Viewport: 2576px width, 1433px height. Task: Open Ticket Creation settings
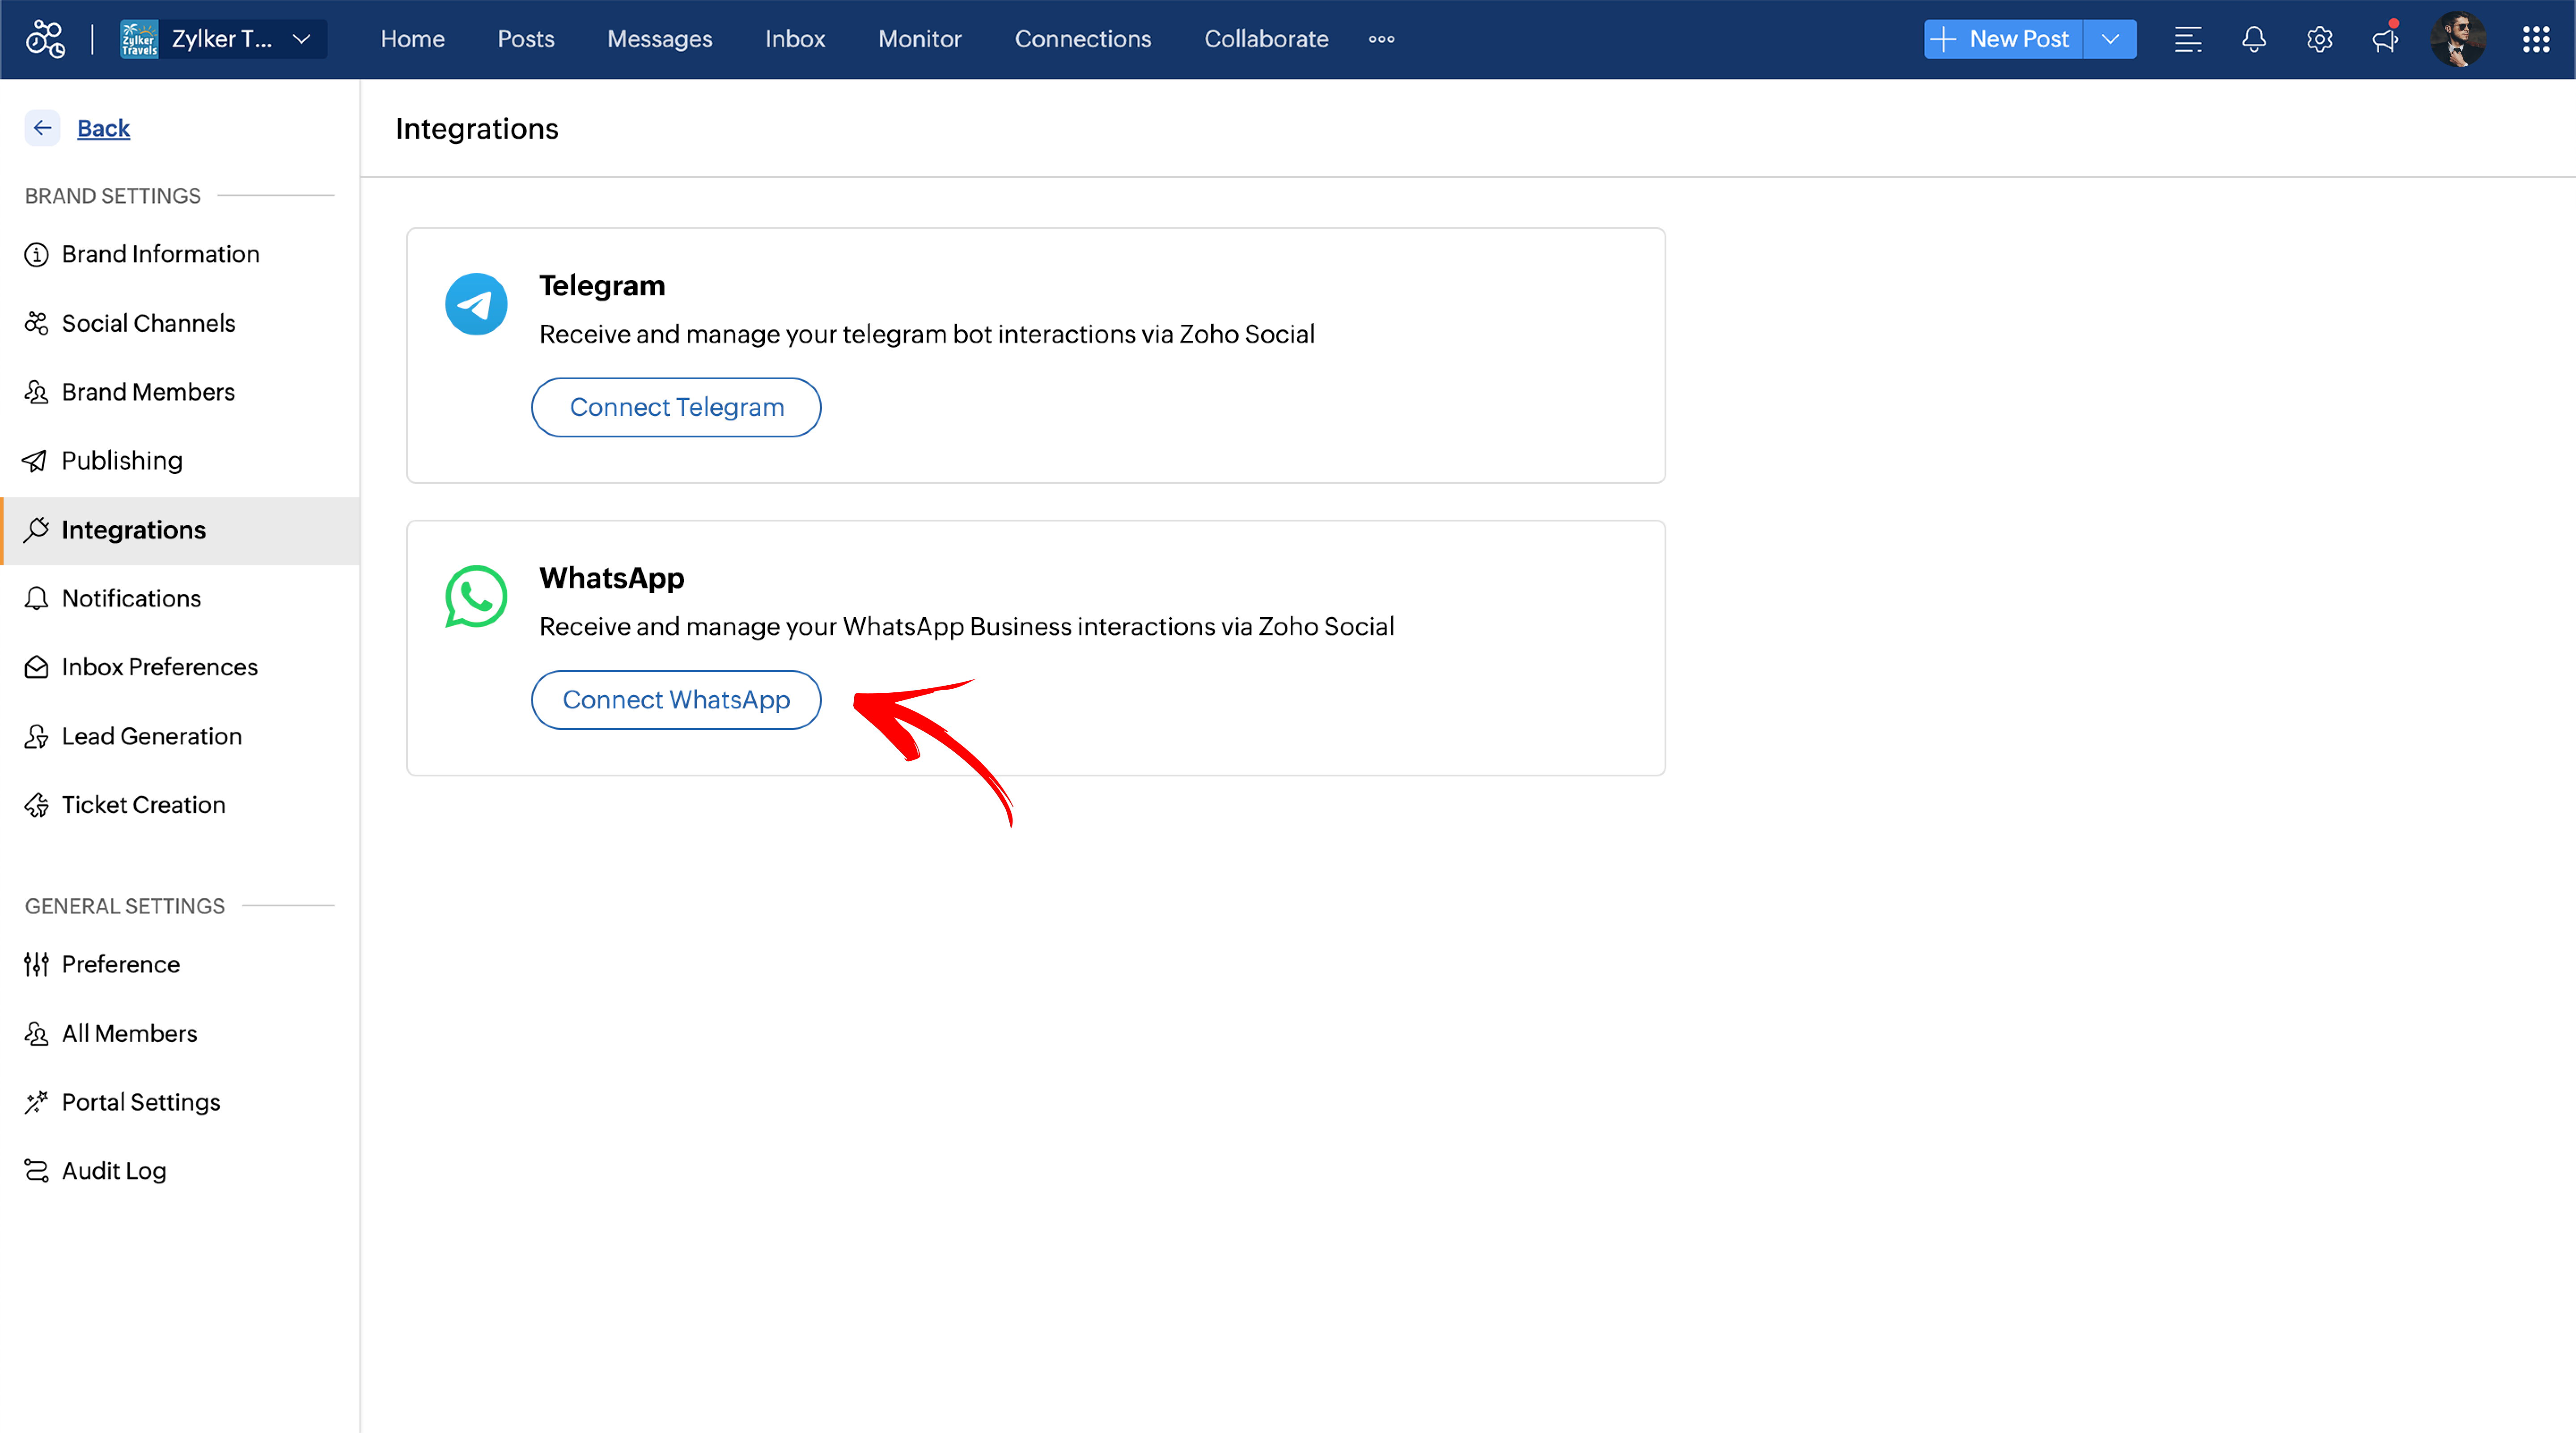[180, 805]
